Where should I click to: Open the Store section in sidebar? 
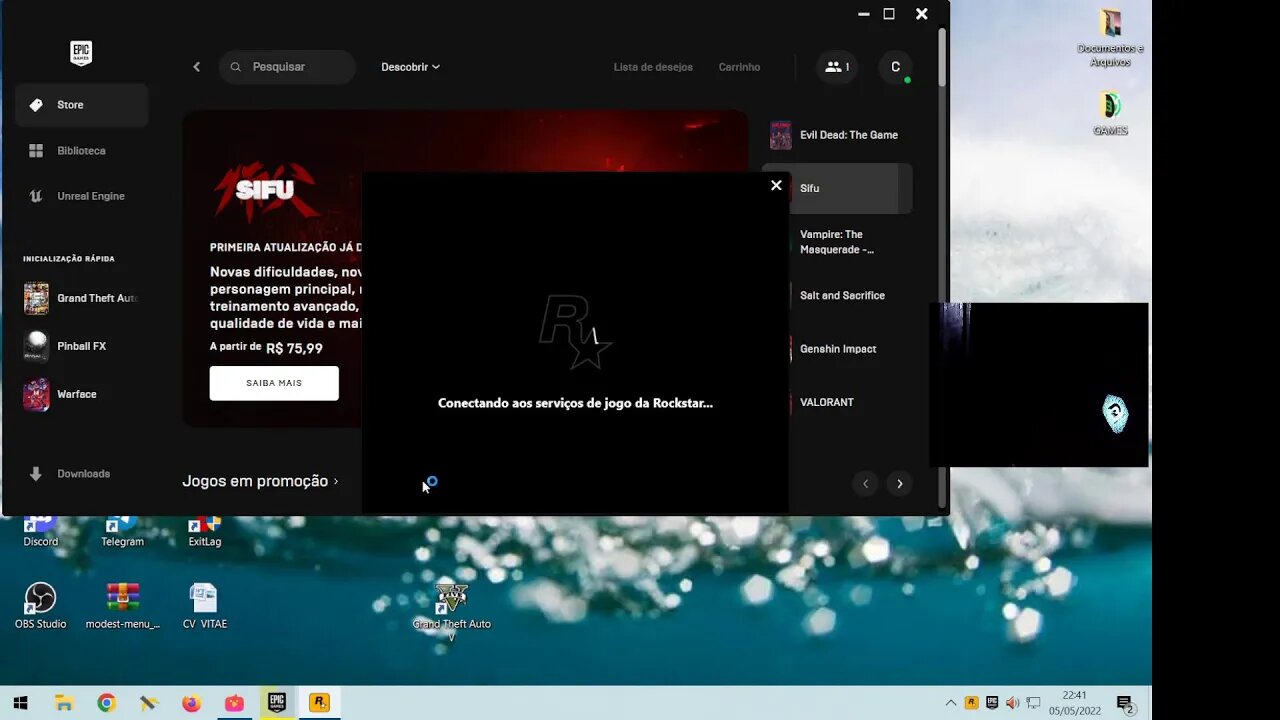pos(81,105)
